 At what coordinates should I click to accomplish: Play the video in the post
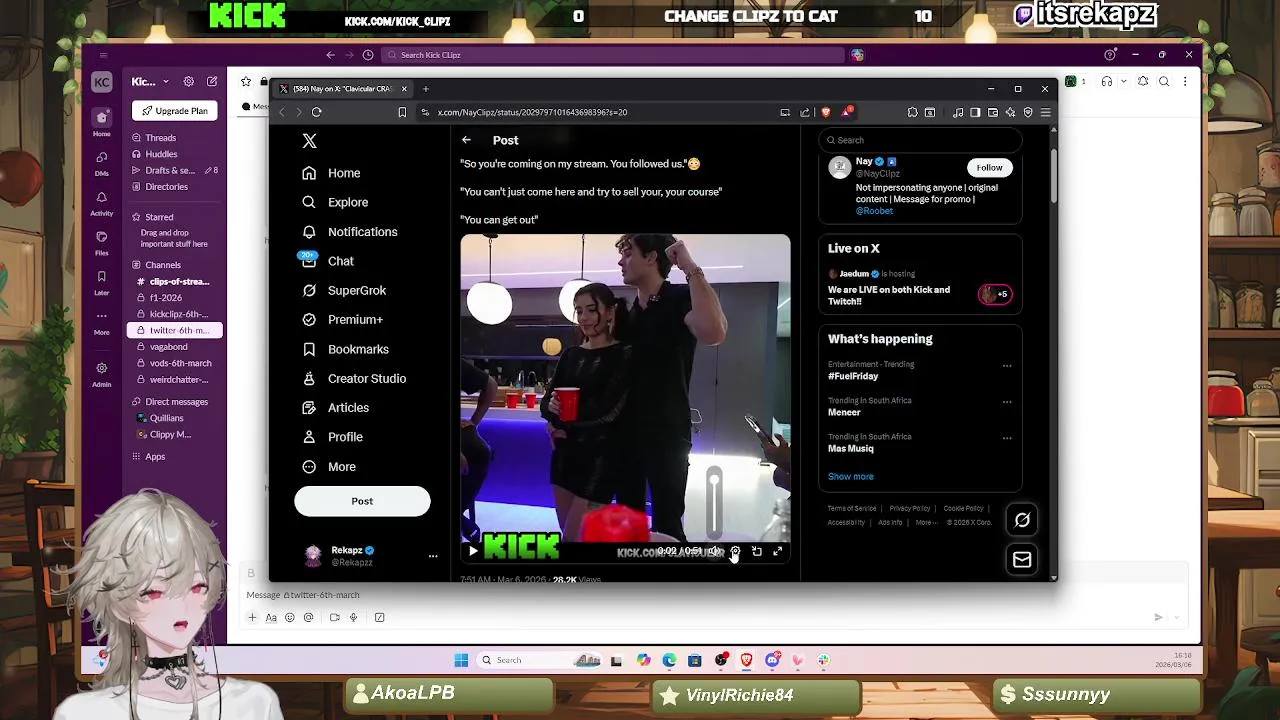pos(473,551)
